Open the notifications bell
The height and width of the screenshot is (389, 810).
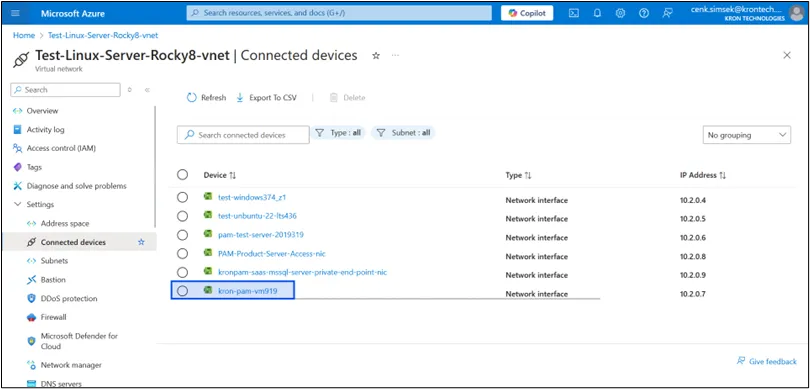click(x=597, y=13)
